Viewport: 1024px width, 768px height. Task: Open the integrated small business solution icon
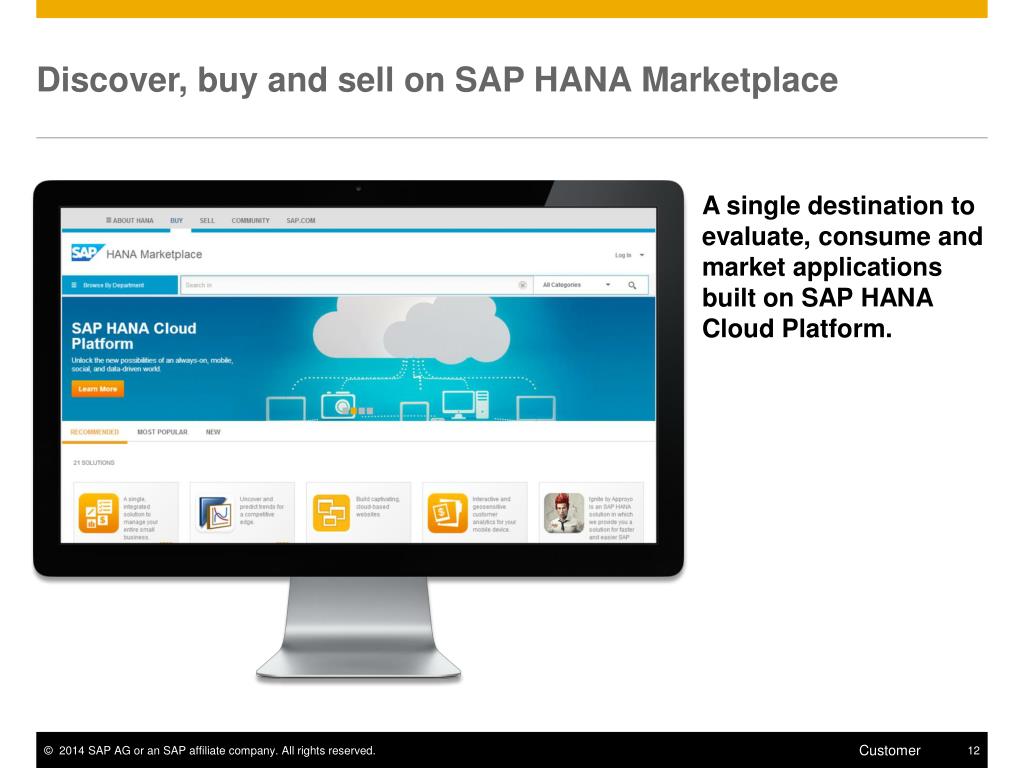pyautogui.click(x=99, y=513)
